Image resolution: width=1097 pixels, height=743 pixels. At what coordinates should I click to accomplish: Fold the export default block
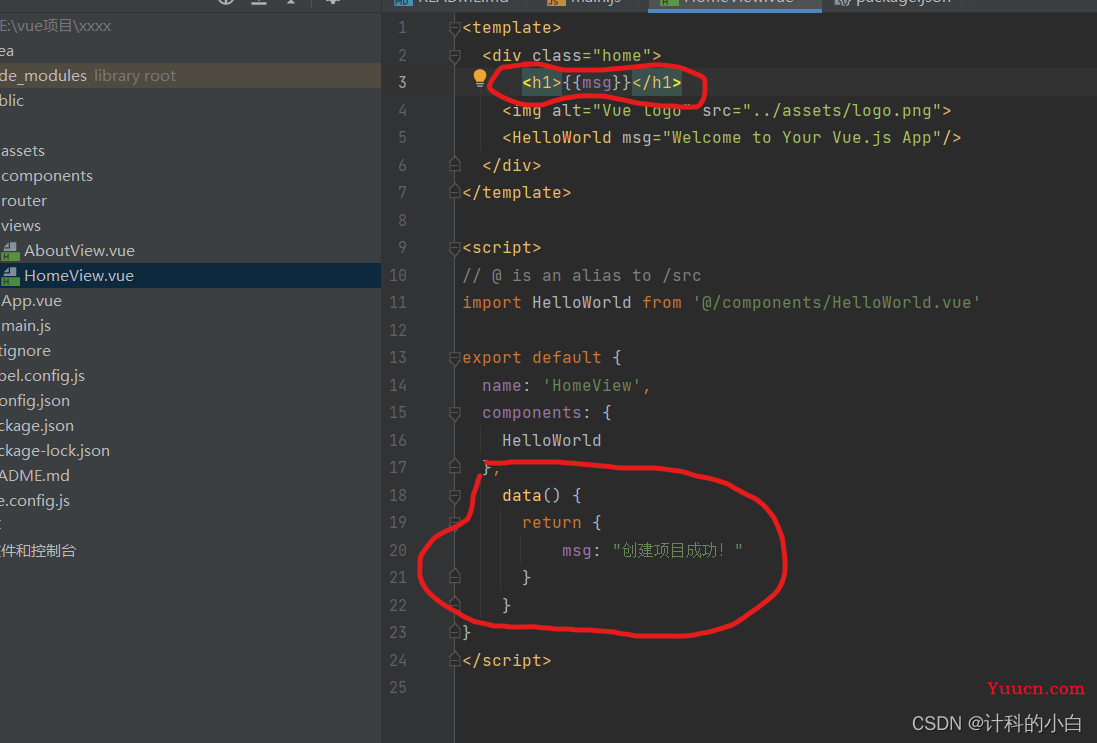coord(455,358)
